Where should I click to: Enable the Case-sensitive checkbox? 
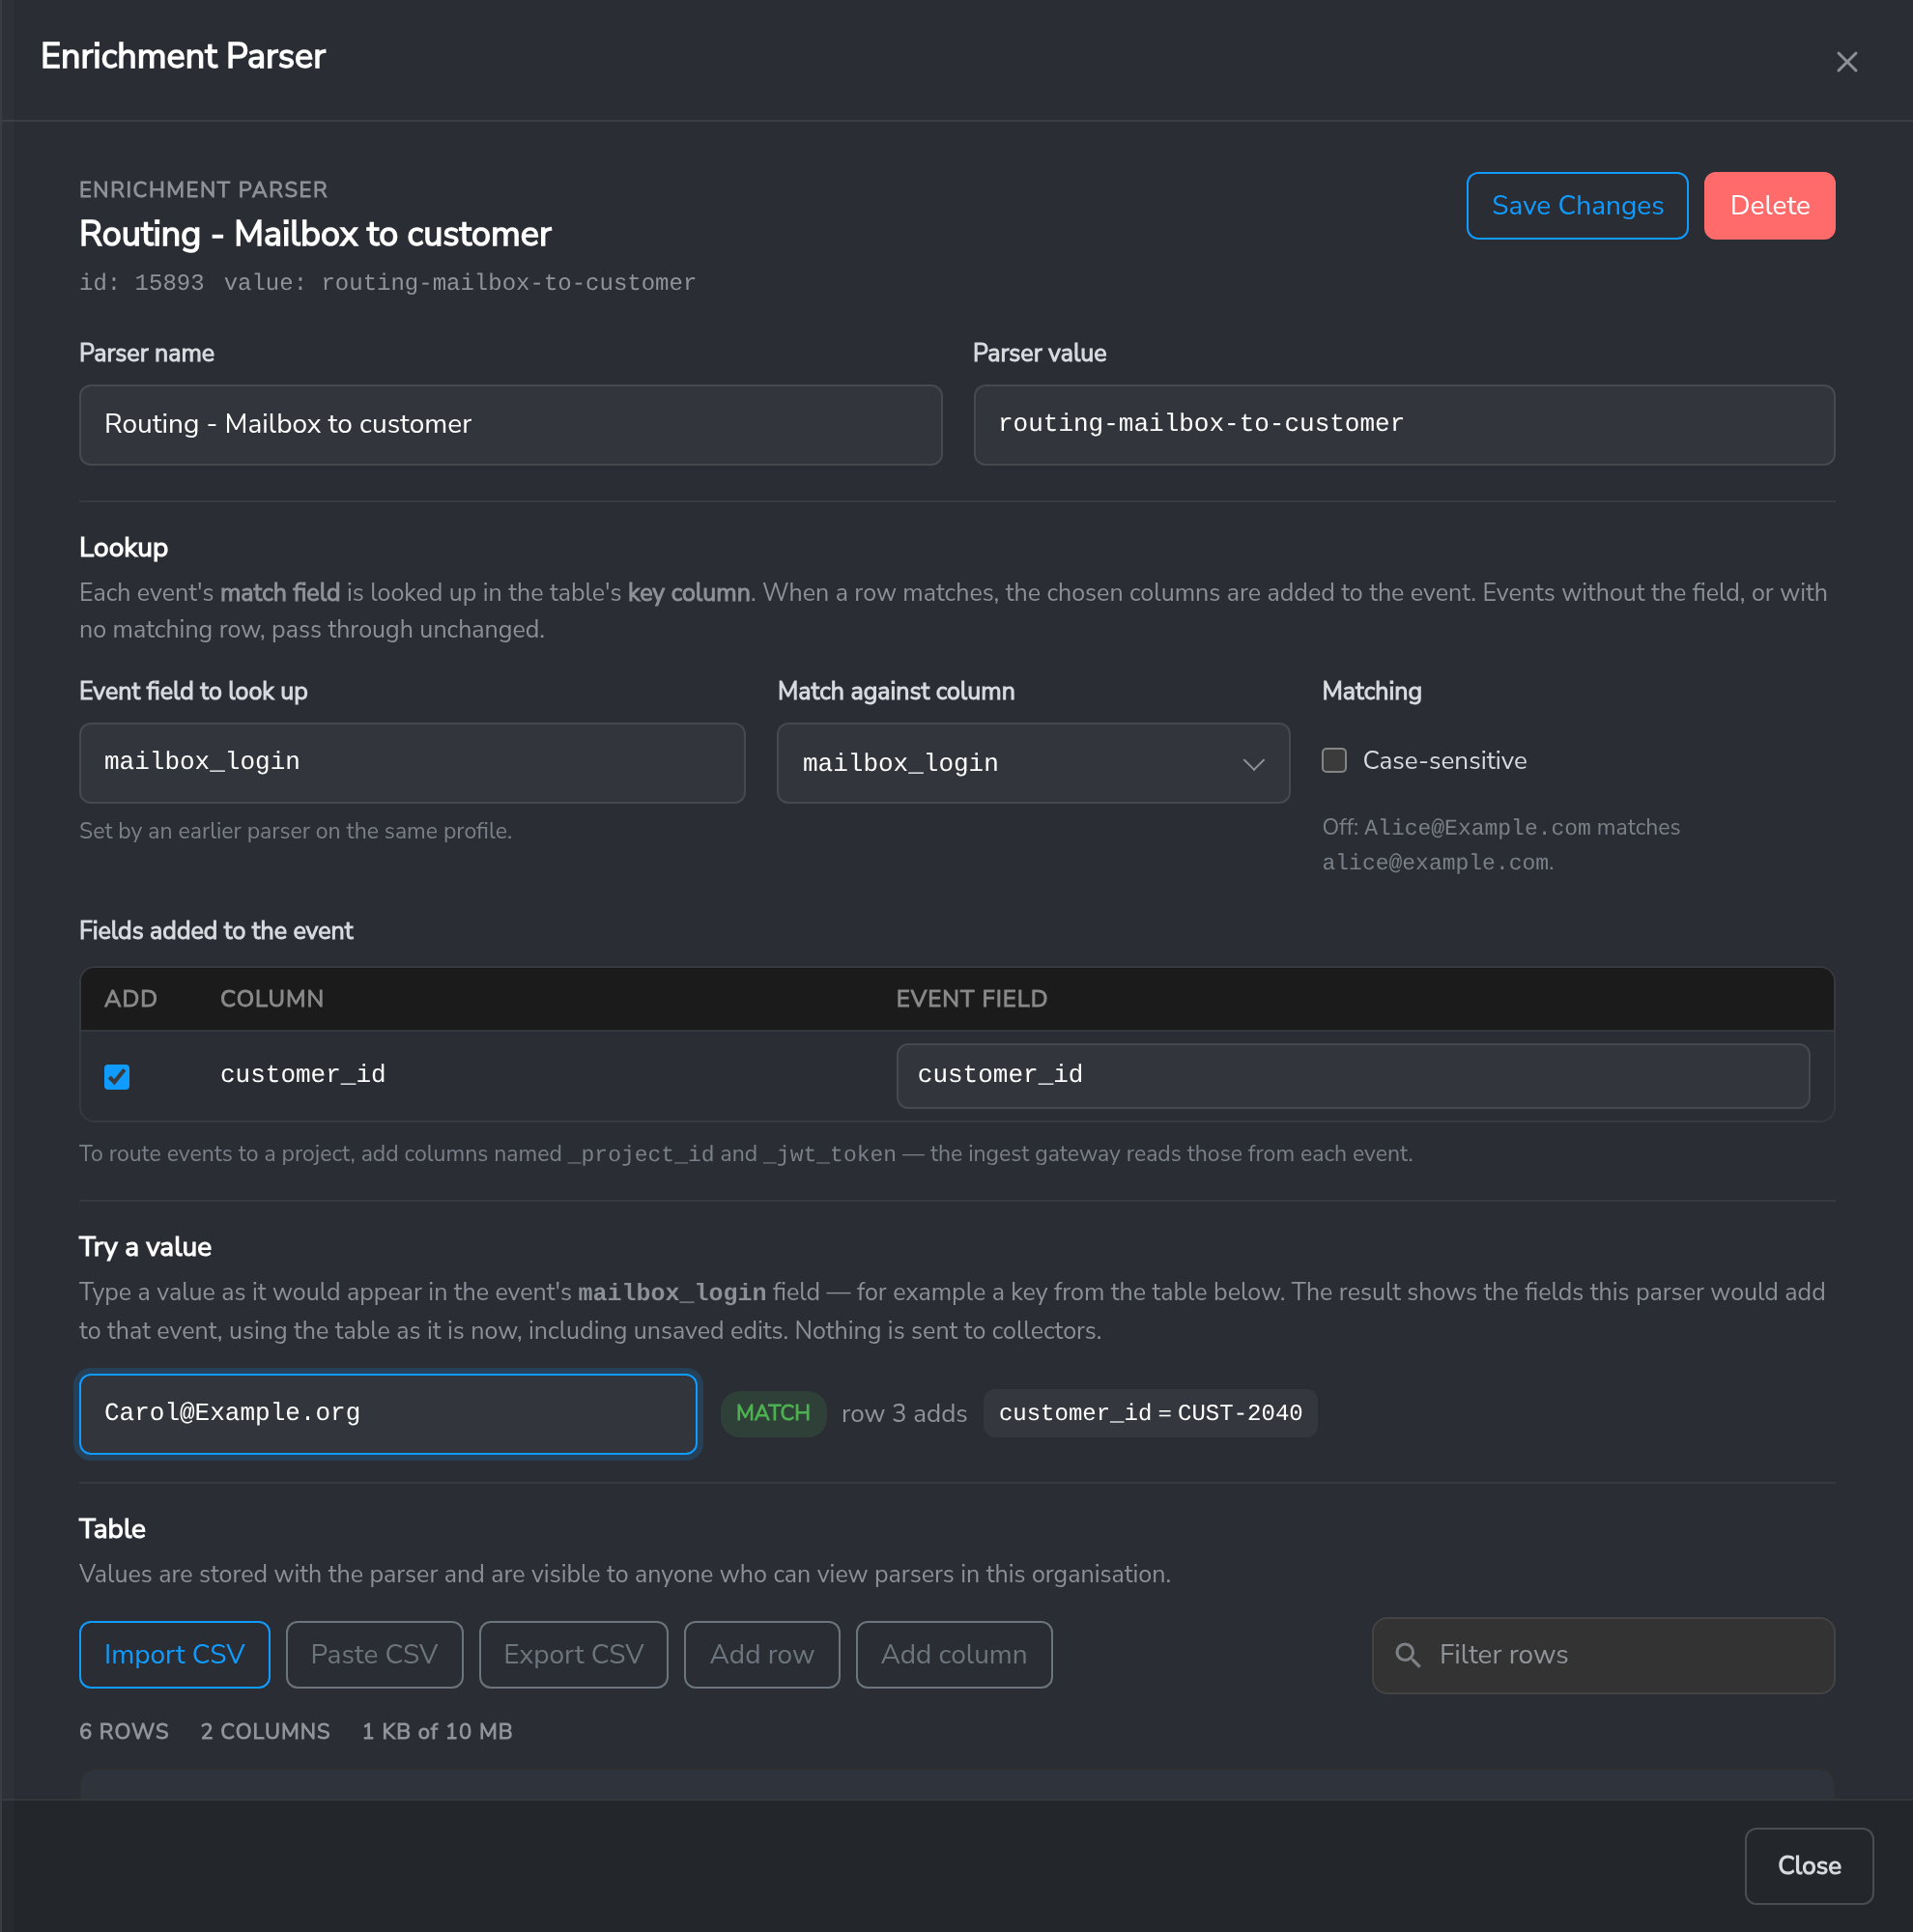[1334, 761]
